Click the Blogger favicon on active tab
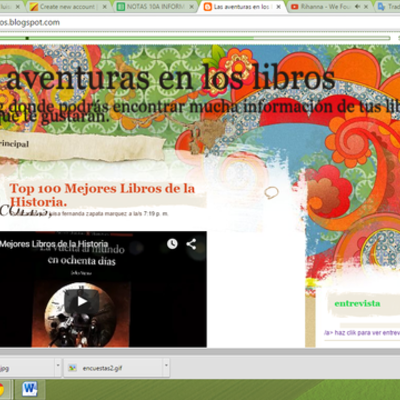 pos(208,7)
